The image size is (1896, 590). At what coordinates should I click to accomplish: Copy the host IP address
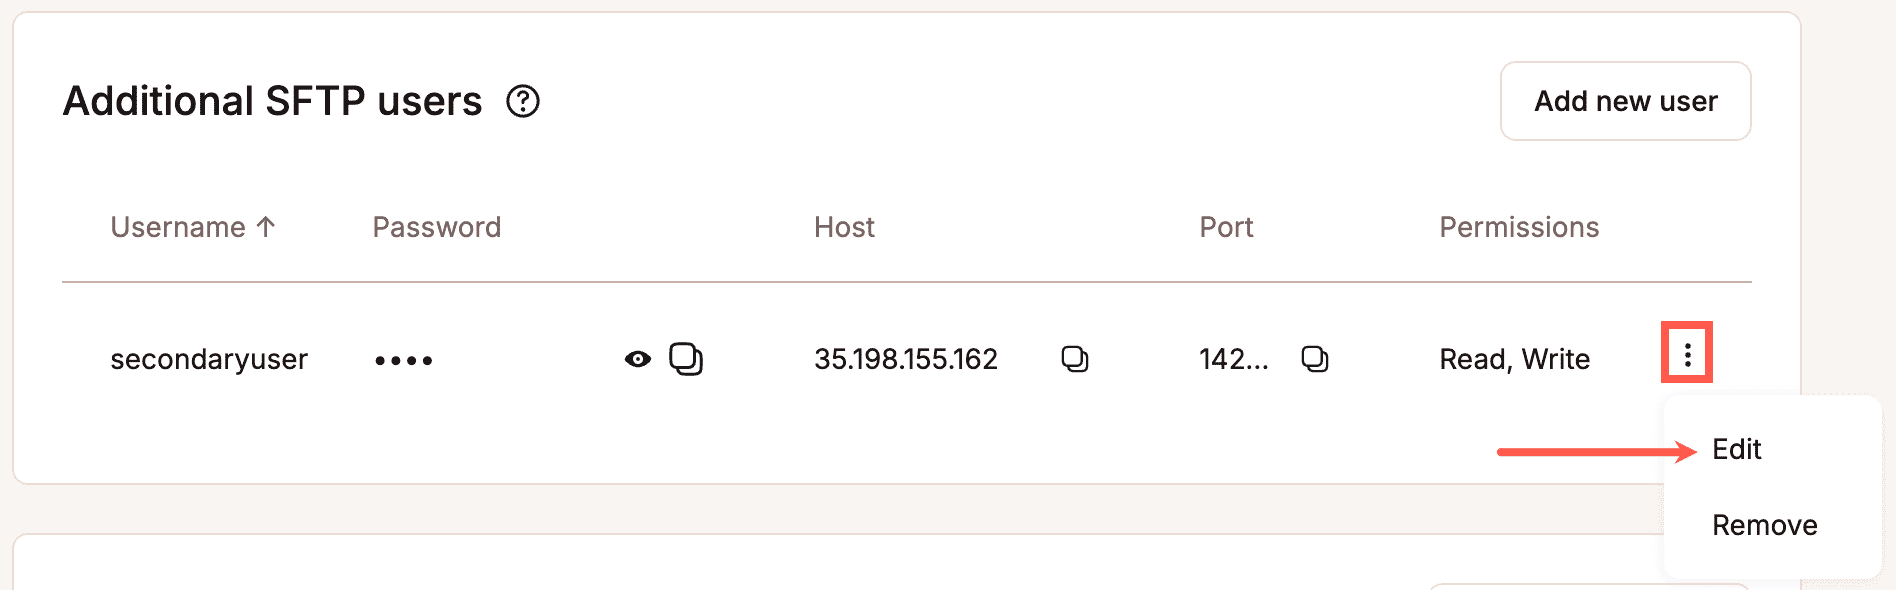click(x=1074, y=359)
